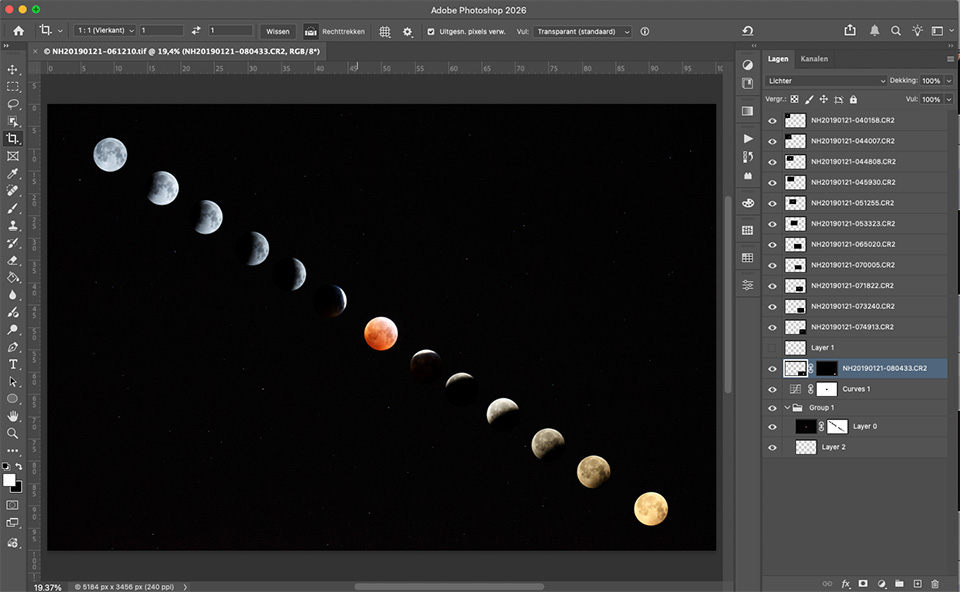Create a new layer with the new-layer icon

tap(917, 583)
